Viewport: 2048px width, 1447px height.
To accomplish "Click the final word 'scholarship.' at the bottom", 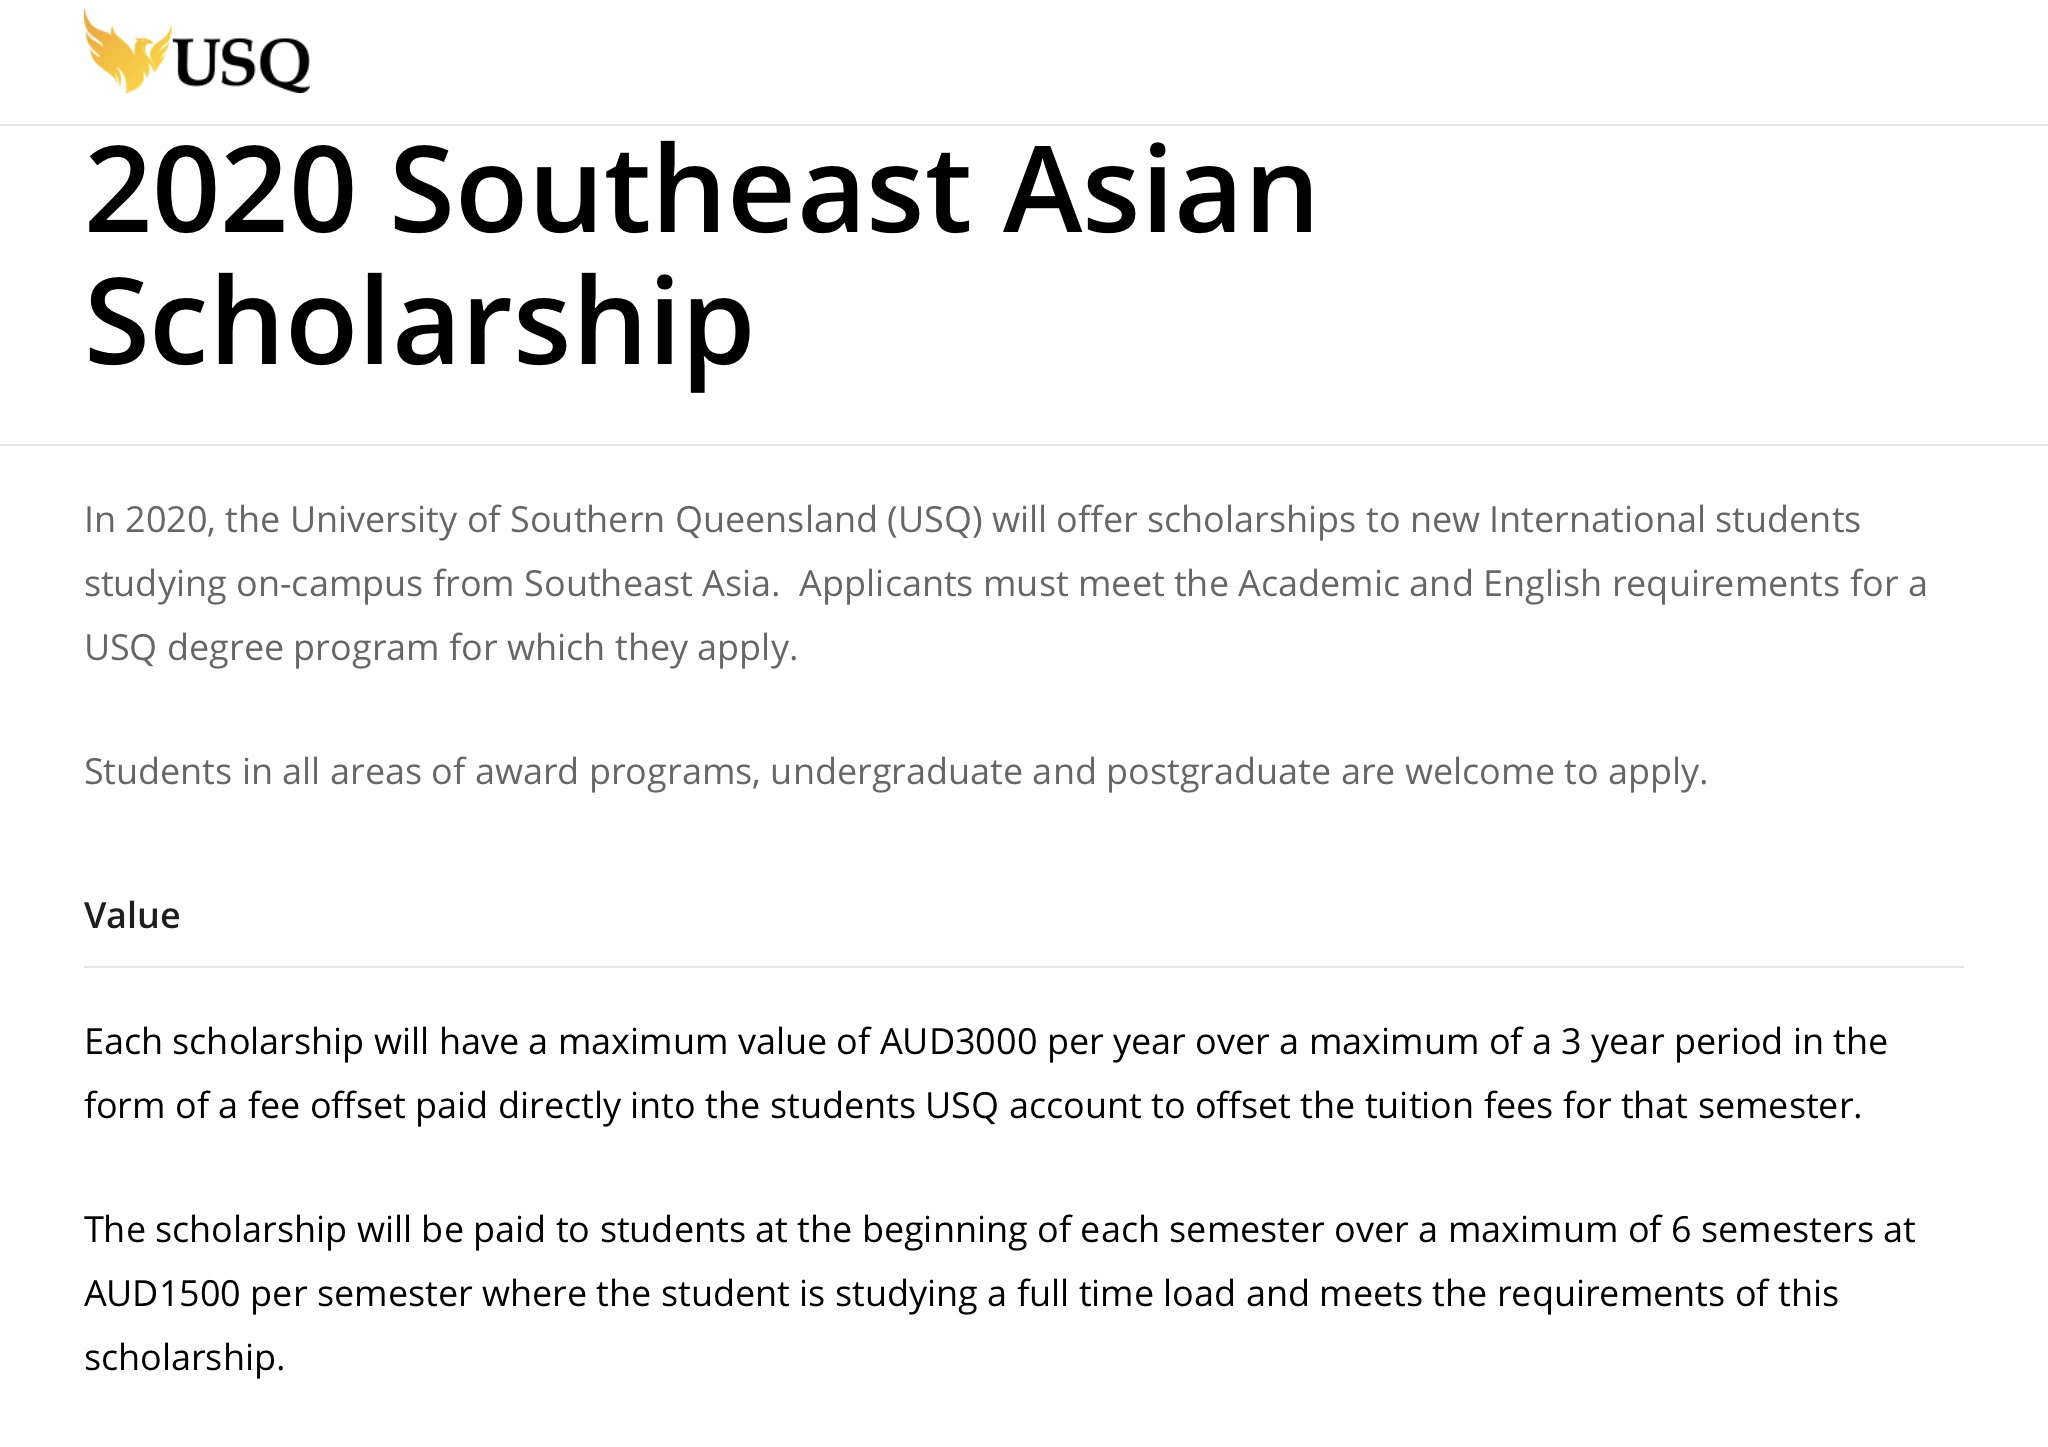I will pyautogui.click(x=184, y=1358).
